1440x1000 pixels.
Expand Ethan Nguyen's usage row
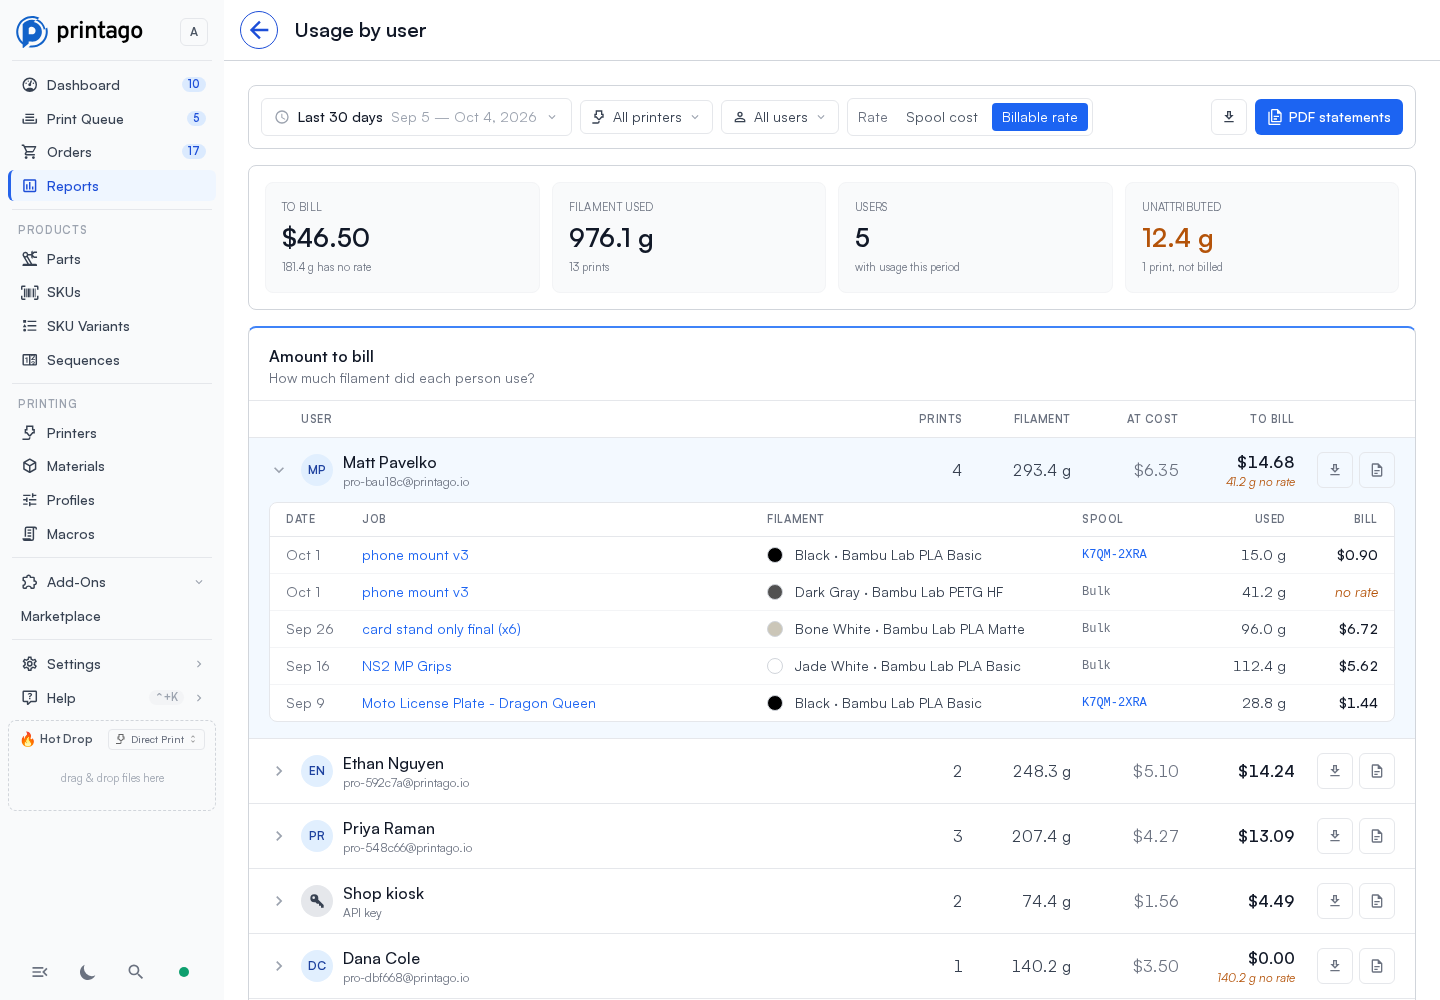279,771
